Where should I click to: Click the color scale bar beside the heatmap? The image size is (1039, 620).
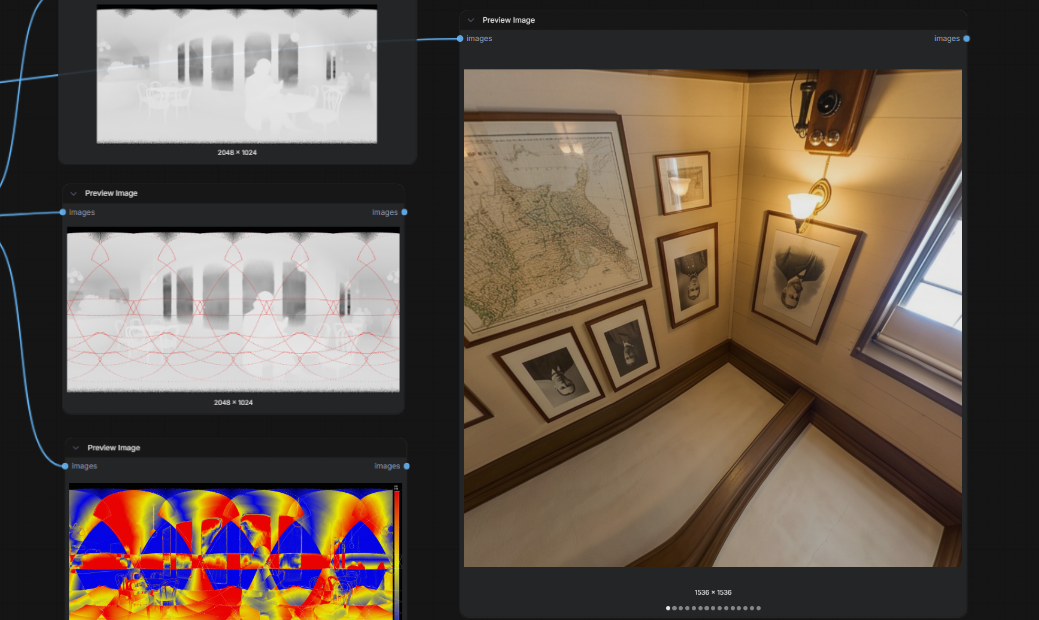pyautogui.click(x=396, y=553)
